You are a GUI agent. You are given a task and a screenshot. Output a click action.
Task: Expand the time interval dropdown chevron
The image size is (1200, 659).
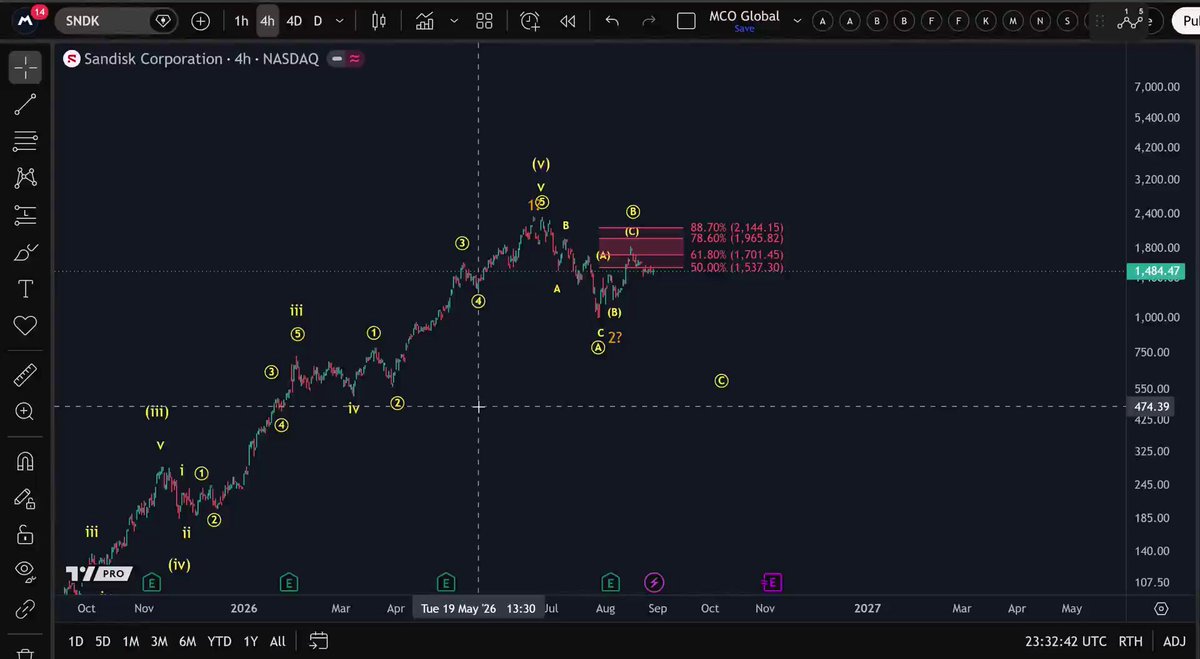pos(341,21)
